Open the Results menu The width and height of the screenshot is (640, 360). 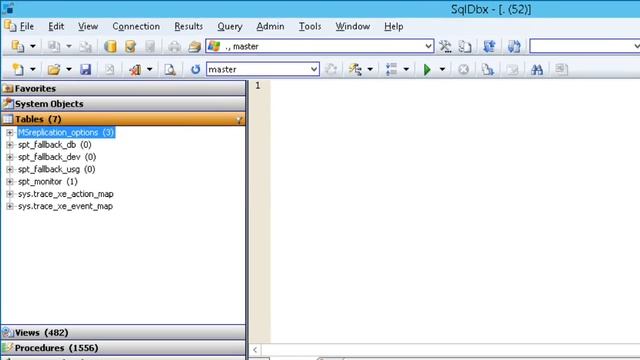click(x=189, y=27)
